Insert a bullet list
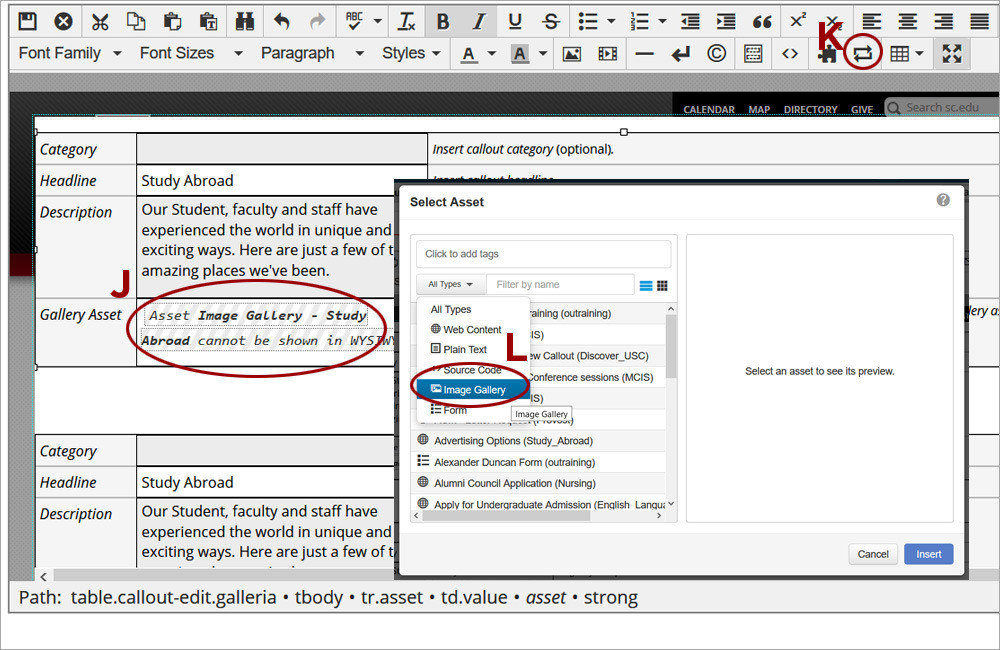1000x650 pixels. (588, 22)
